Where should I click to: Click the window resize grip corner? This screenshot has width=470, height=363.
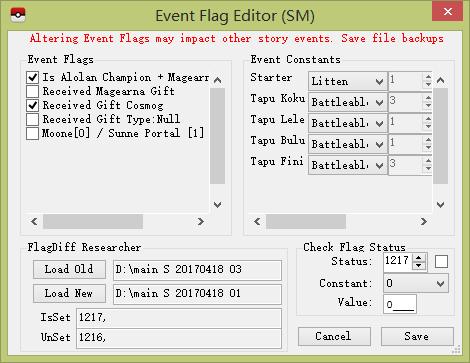click(x=456, y=349)
